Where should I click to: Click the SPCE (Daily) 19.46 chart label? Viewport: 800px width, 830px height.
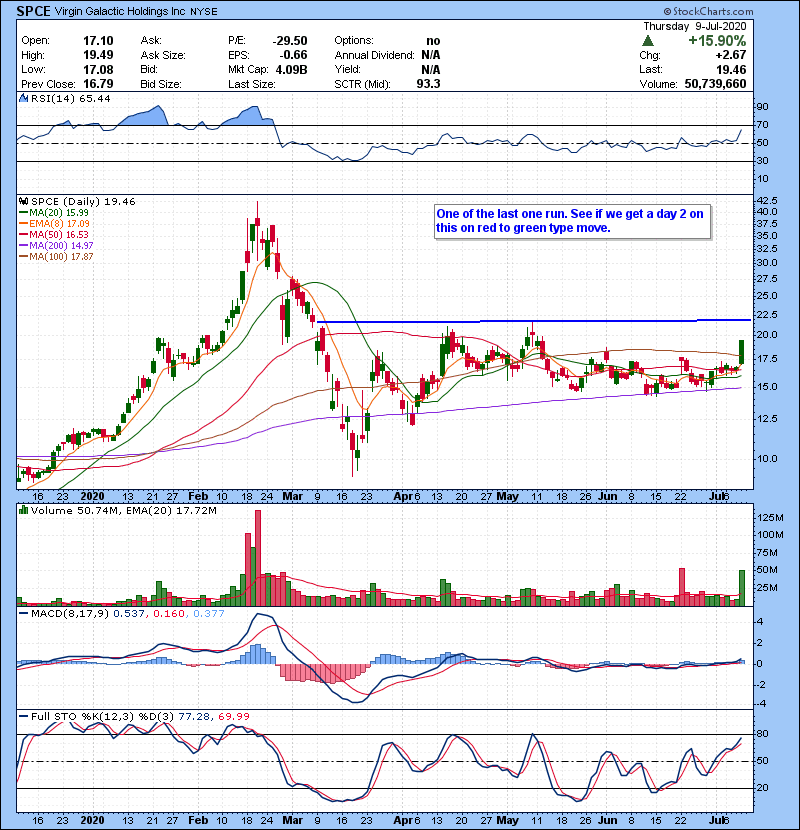83,202
